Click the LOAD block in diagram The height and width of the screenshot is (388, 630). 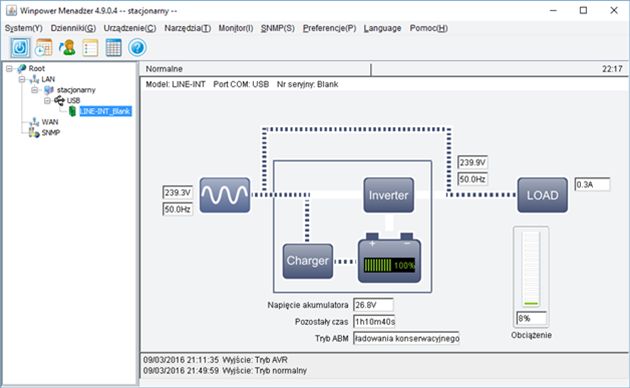(x=542, y=195)
